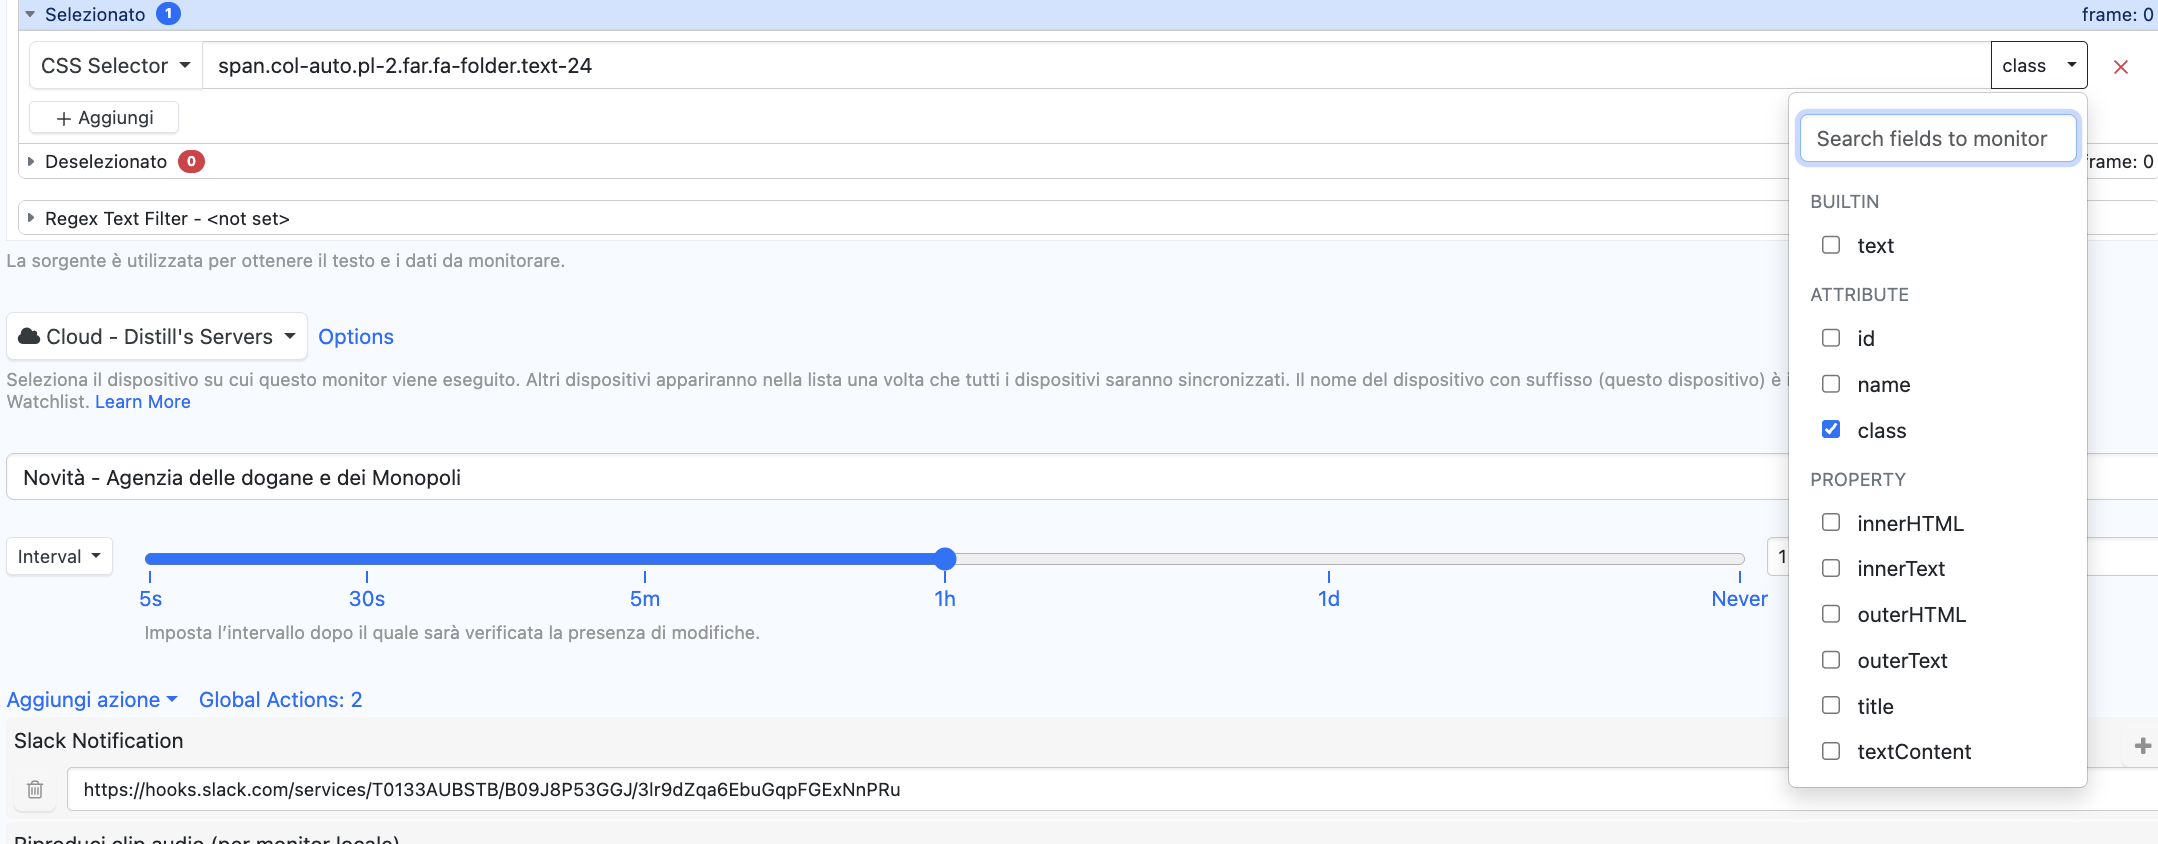The height and width of the screenshot is (844, 2158).
Task: Focus the Search fields to monitor box
Action: pos(1937,139)
